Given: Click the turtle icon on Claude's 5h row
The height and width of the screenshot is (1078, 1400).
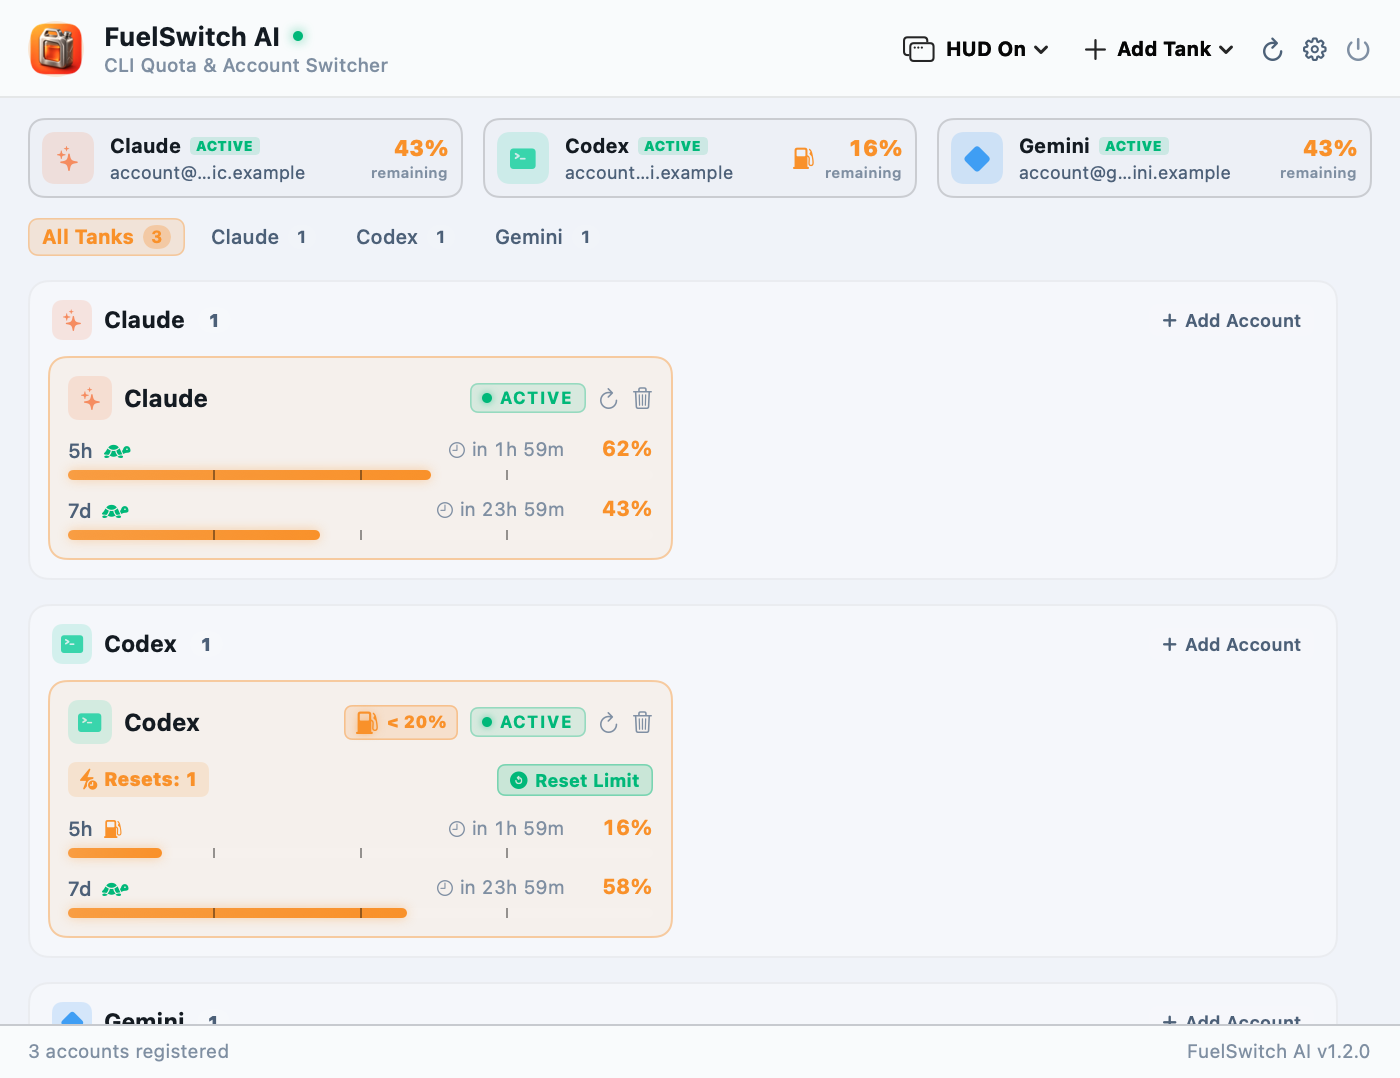Looking at the screenshot, I should [x=117, y=451].
